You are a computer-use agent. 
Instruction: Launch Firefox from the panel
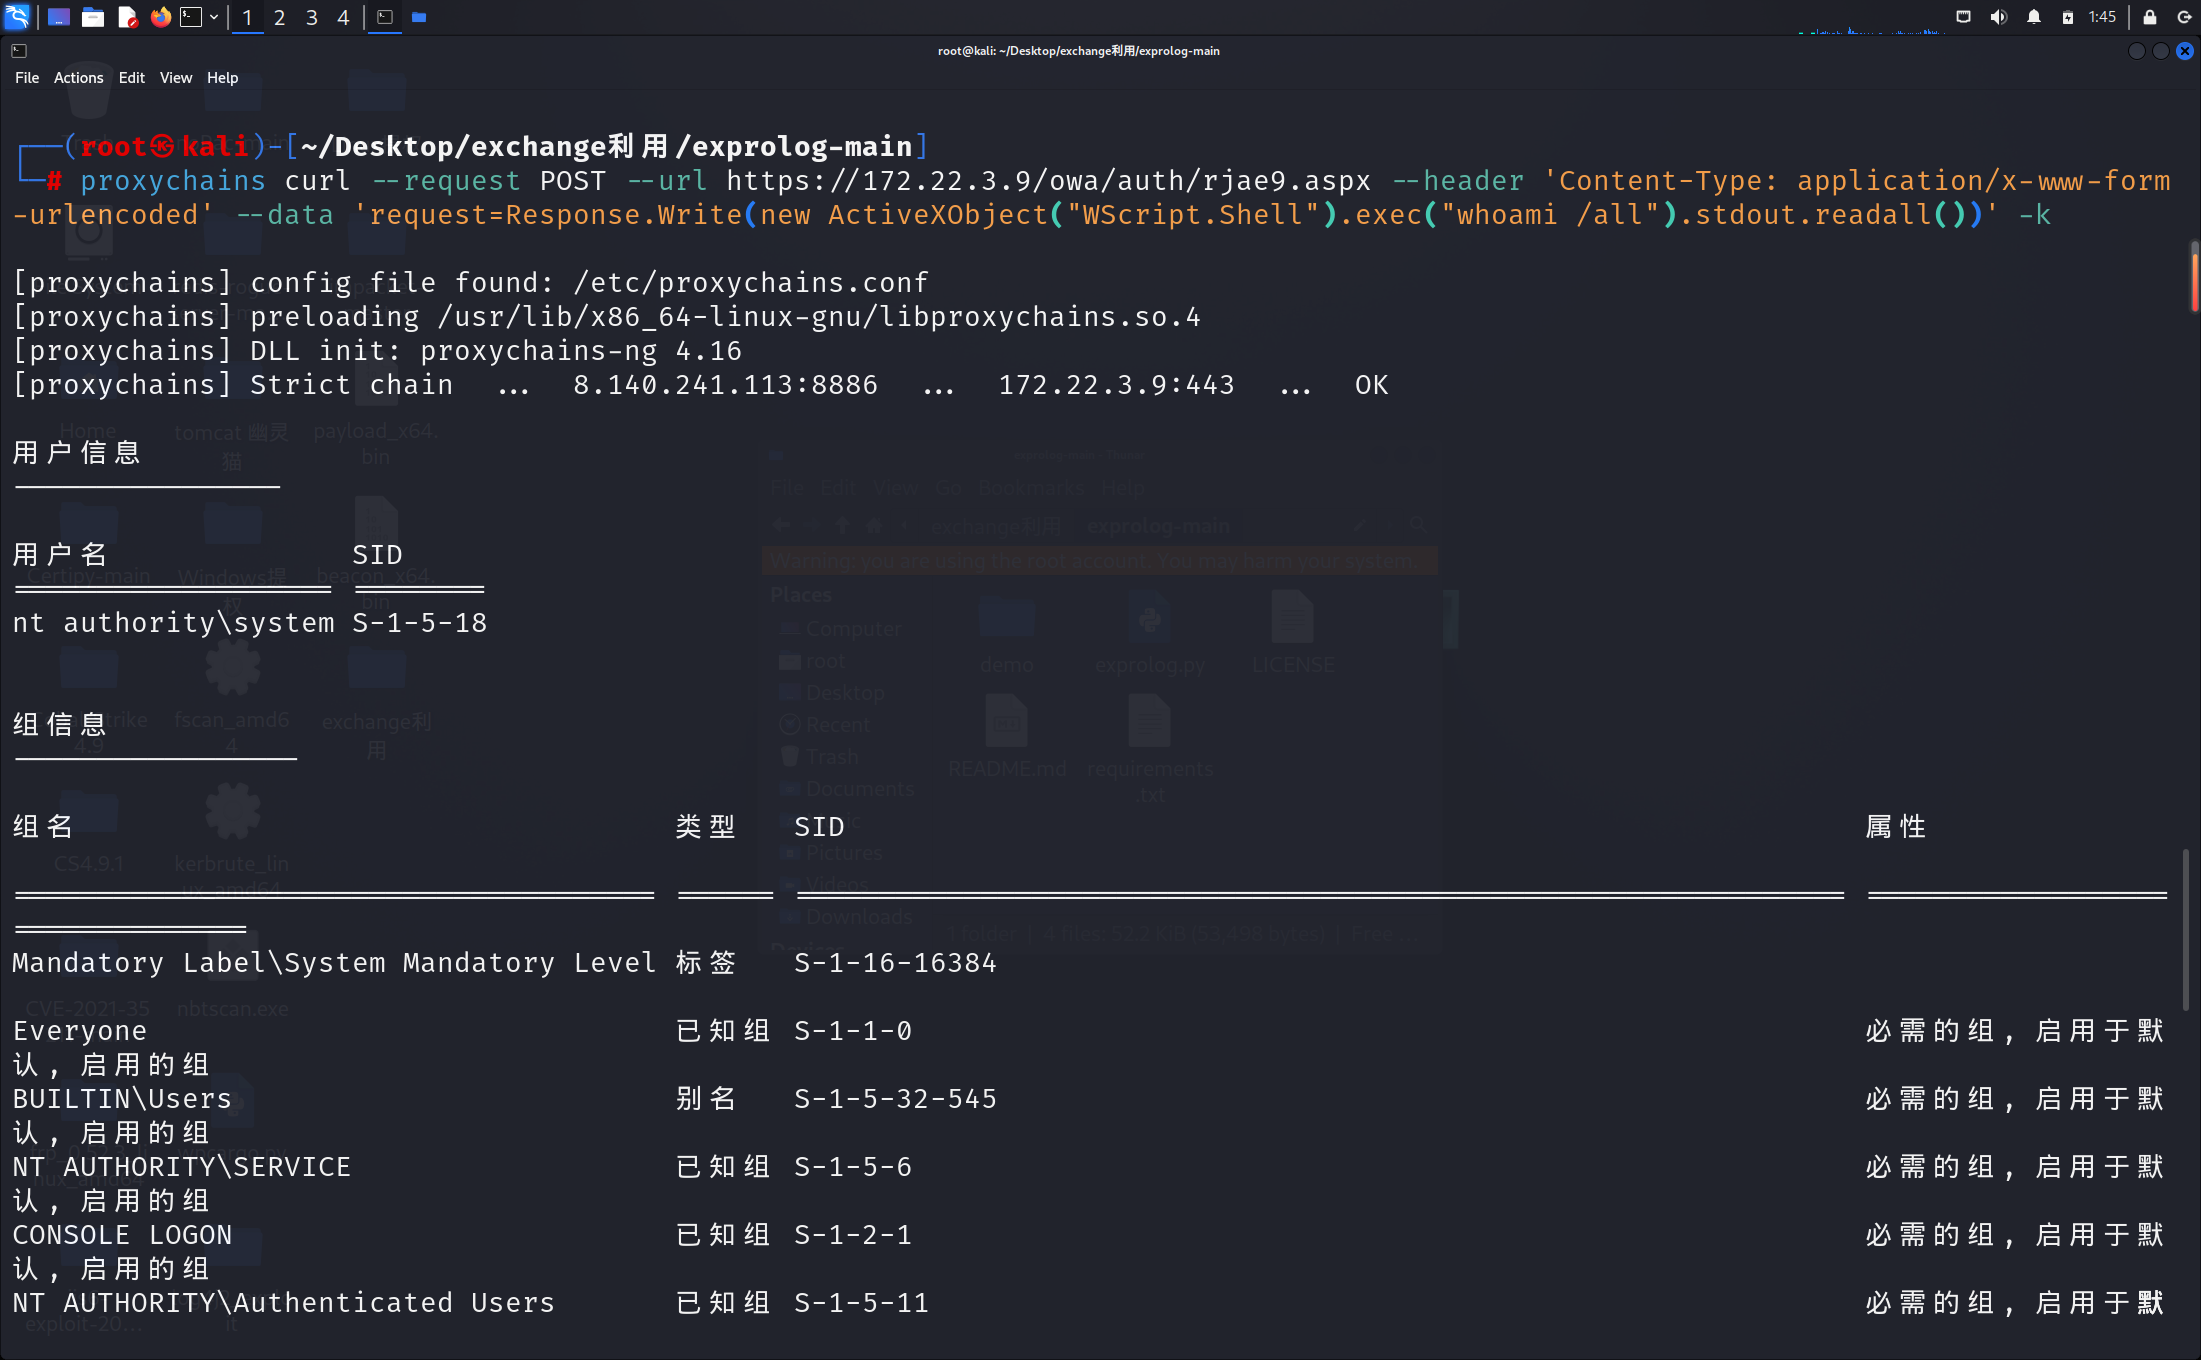[x=160, y=17]
